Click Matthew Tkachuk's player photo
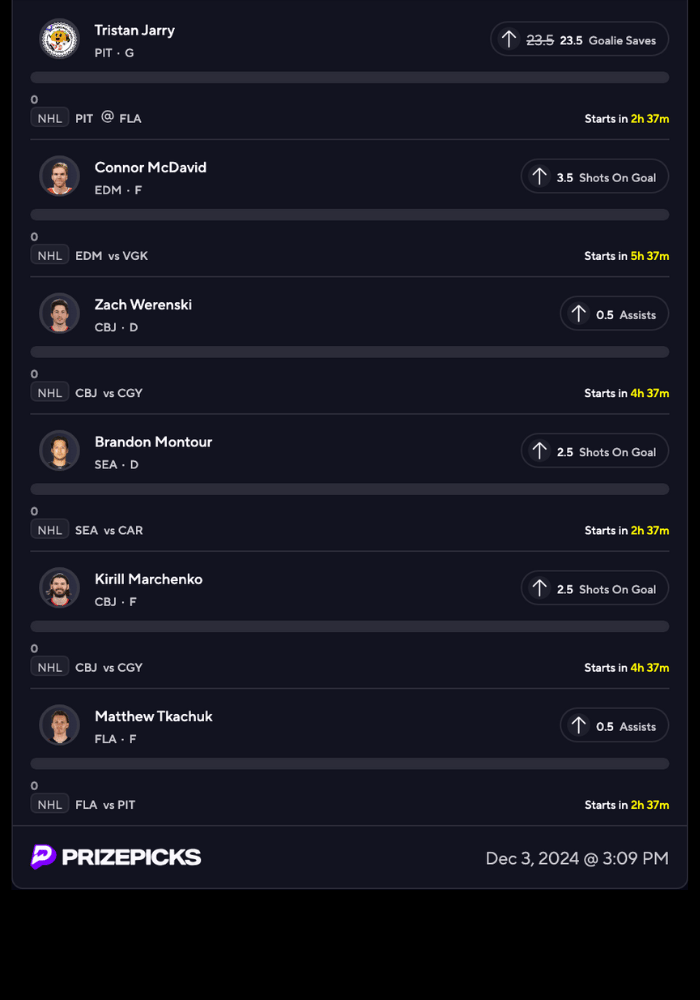 click(x=59, y=724)
